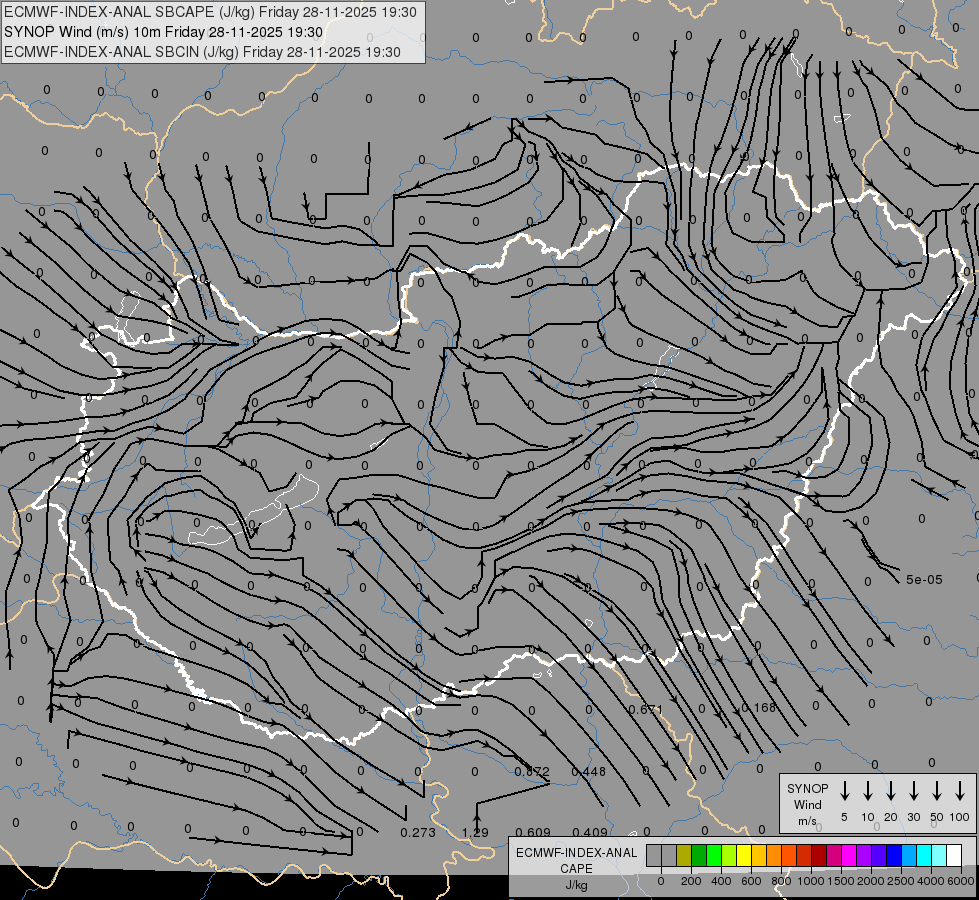This screenshot has height=900, width=979.
Task: Click the 20 m/s wind arrow in legend
Action: (890, 790)
